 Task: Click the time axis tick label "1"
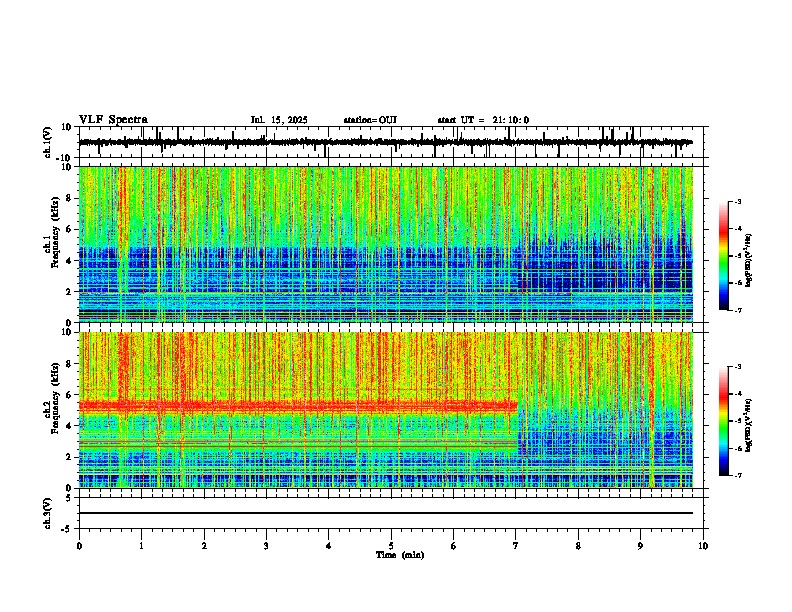[142, 546]
